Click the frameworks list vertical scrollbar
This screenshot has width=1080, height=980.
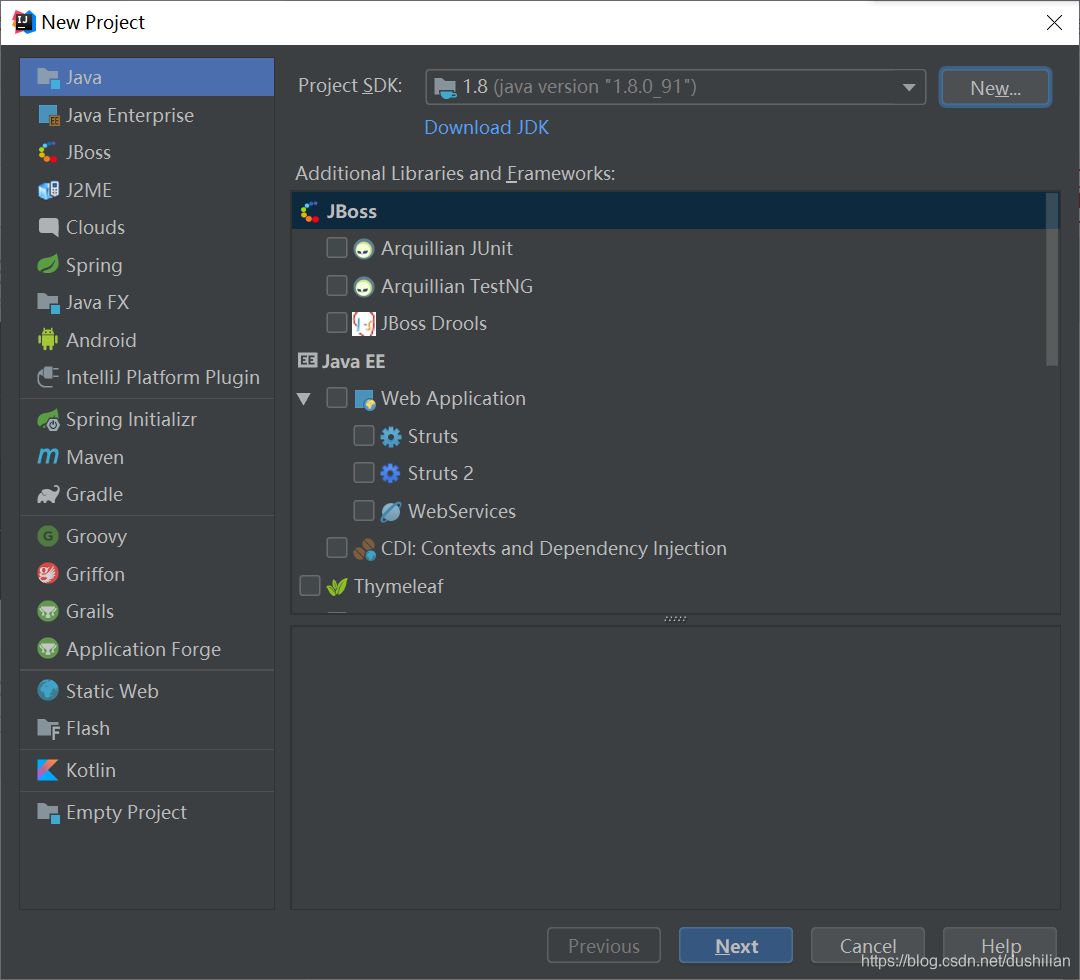pyautogui.click(x=1052, y=279)
